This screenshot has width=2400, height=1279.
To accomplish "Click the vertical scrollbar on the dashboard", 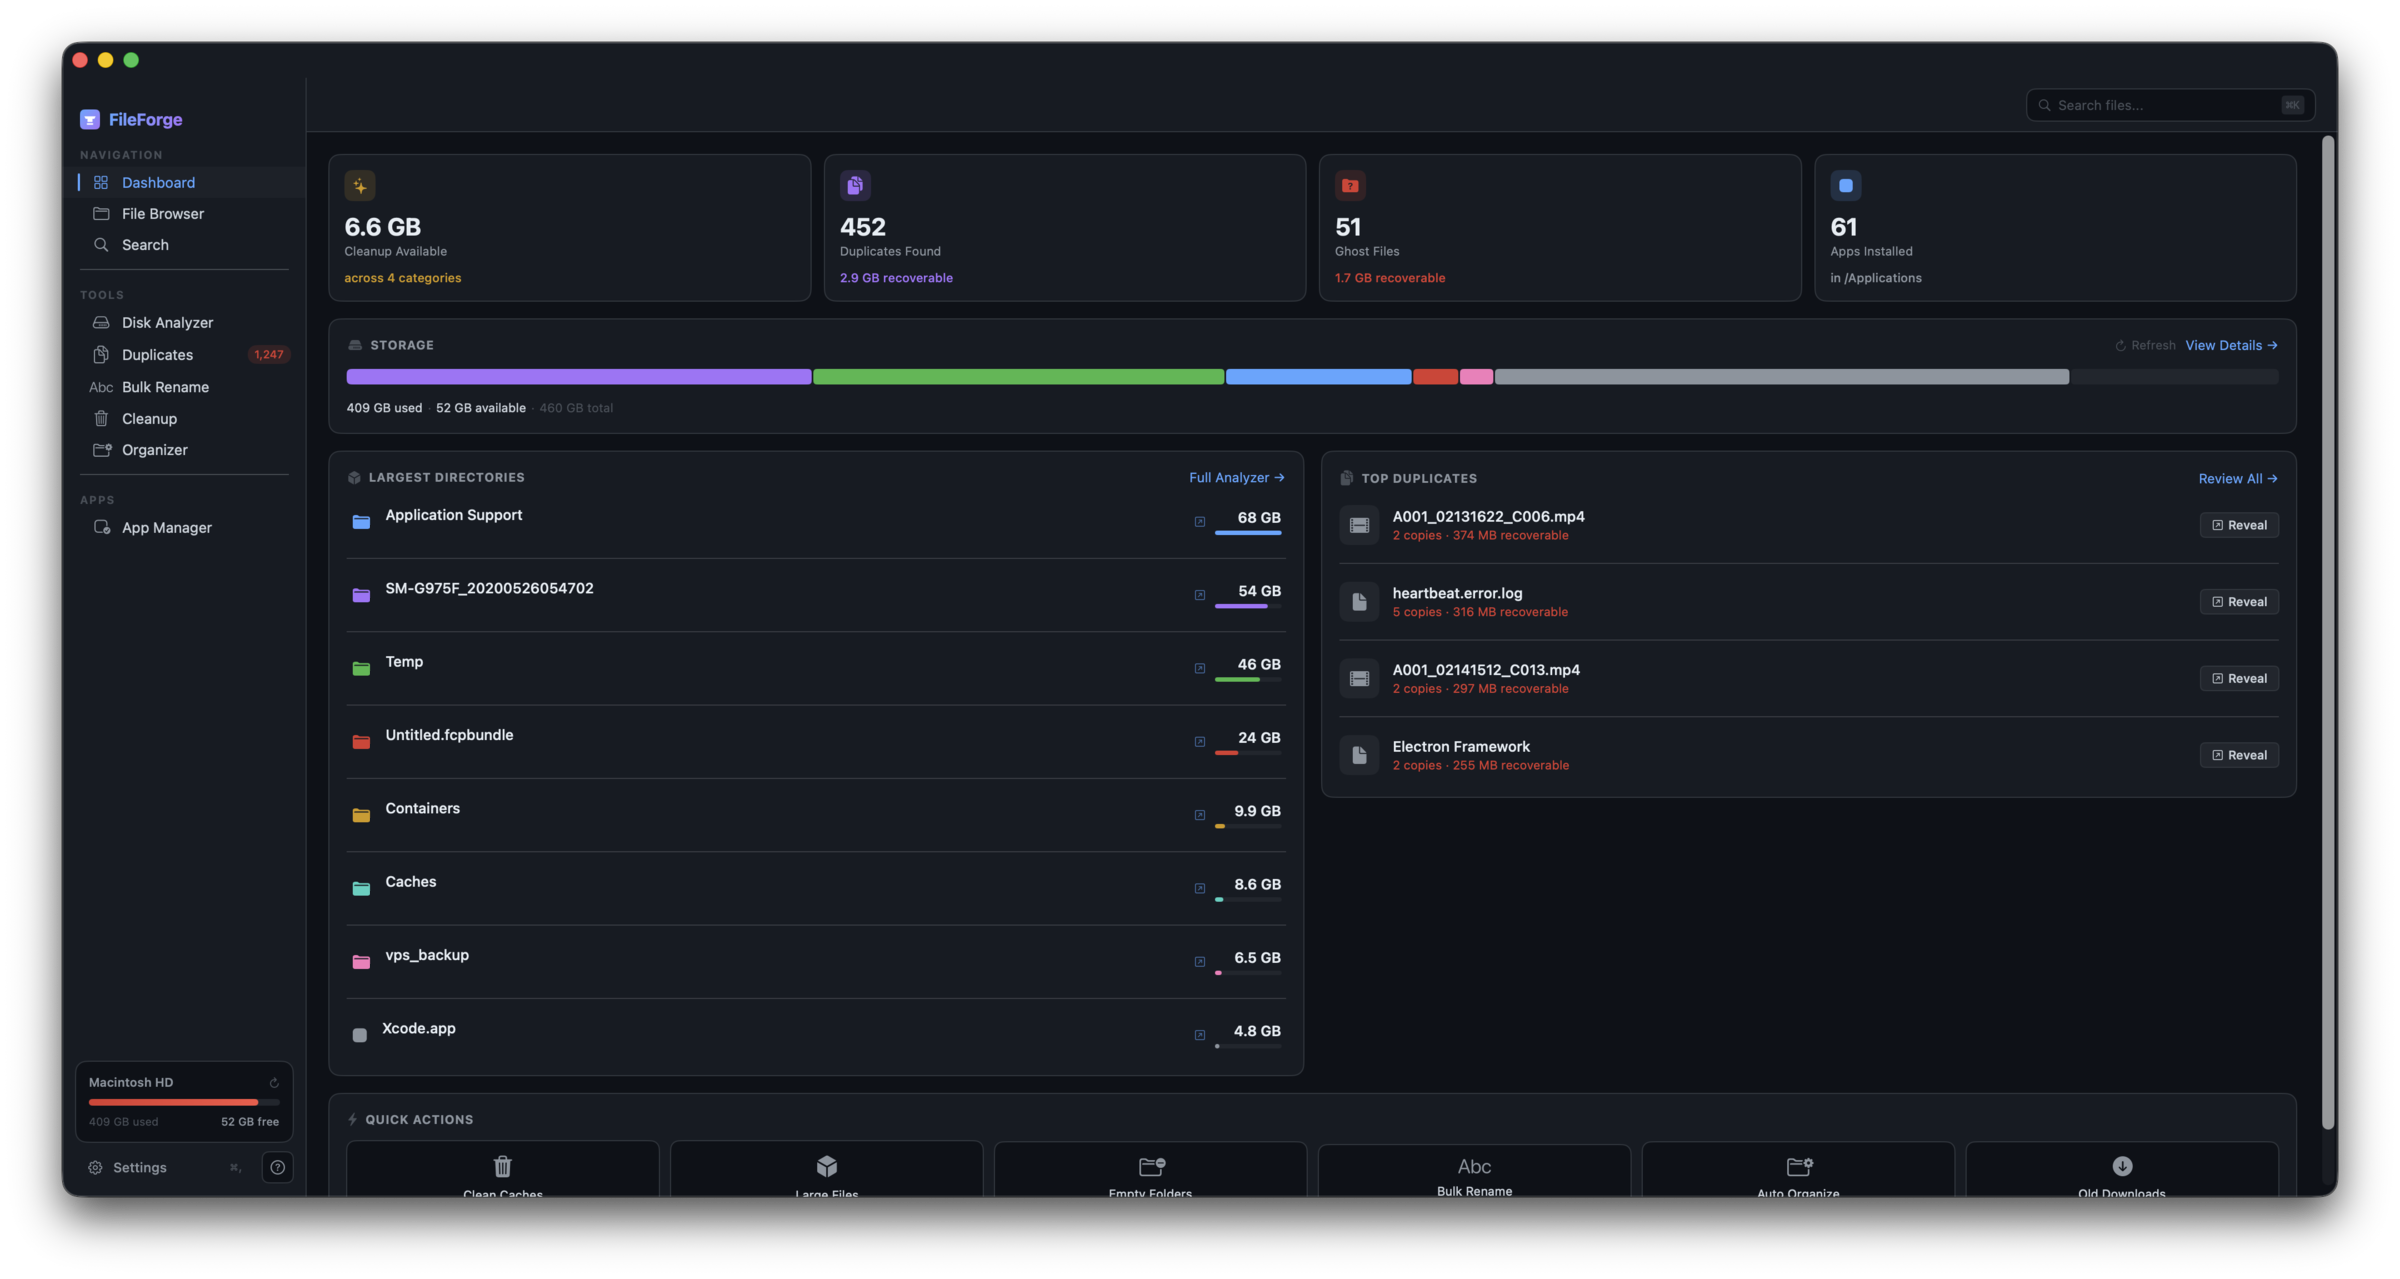I will 2328,632.
